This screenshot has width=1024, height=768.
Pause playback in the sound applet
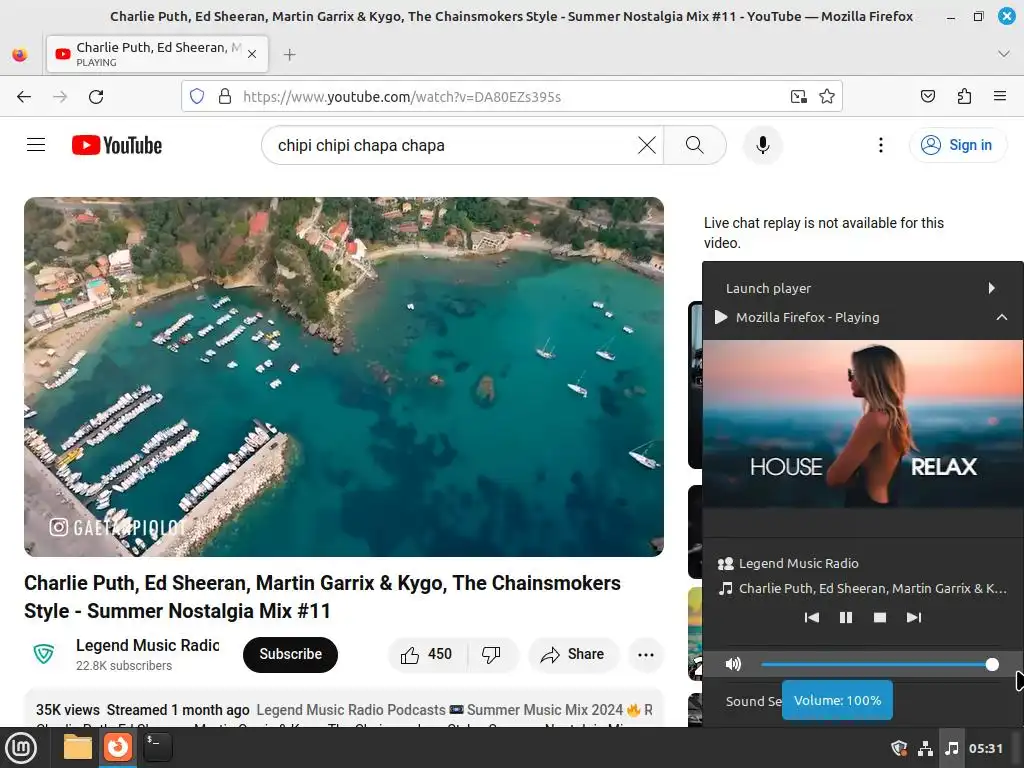[x=846, y=617]
